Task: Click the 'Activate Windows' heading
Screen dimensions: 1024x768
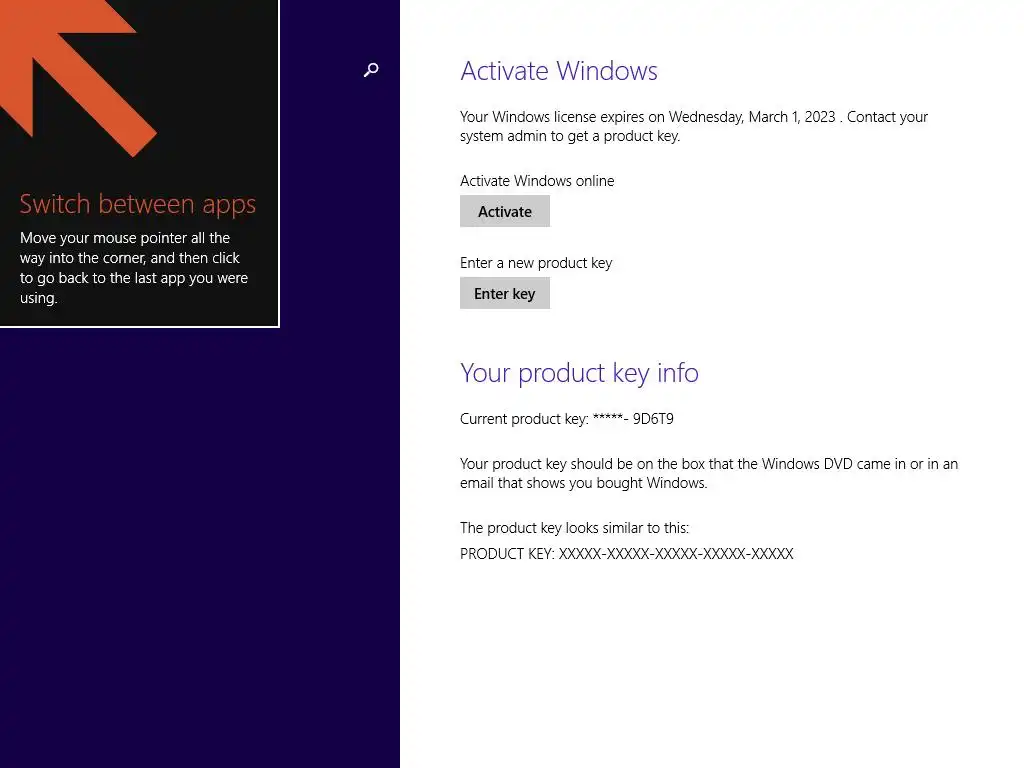Action: point(559,71)
